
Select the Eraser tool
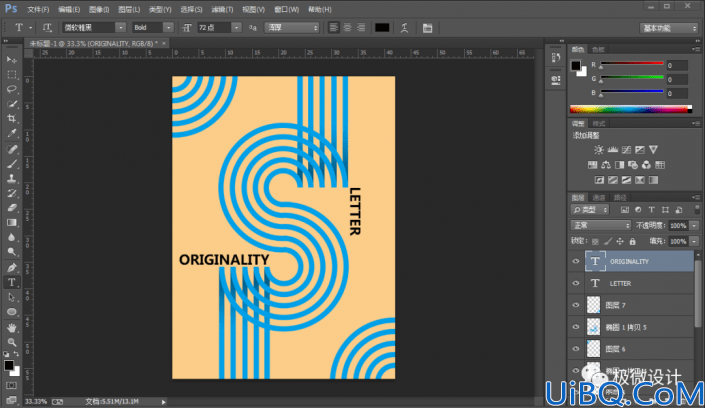(x=12, y=208)
